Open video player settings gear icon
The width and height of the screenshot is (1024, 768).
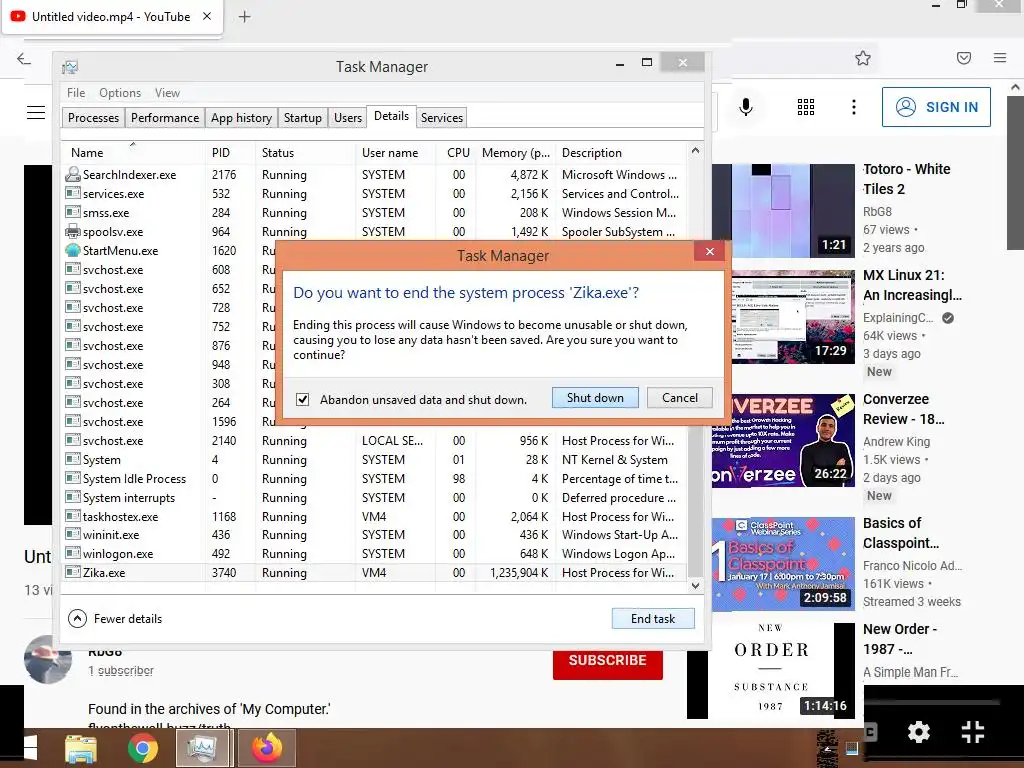(919, 731)
